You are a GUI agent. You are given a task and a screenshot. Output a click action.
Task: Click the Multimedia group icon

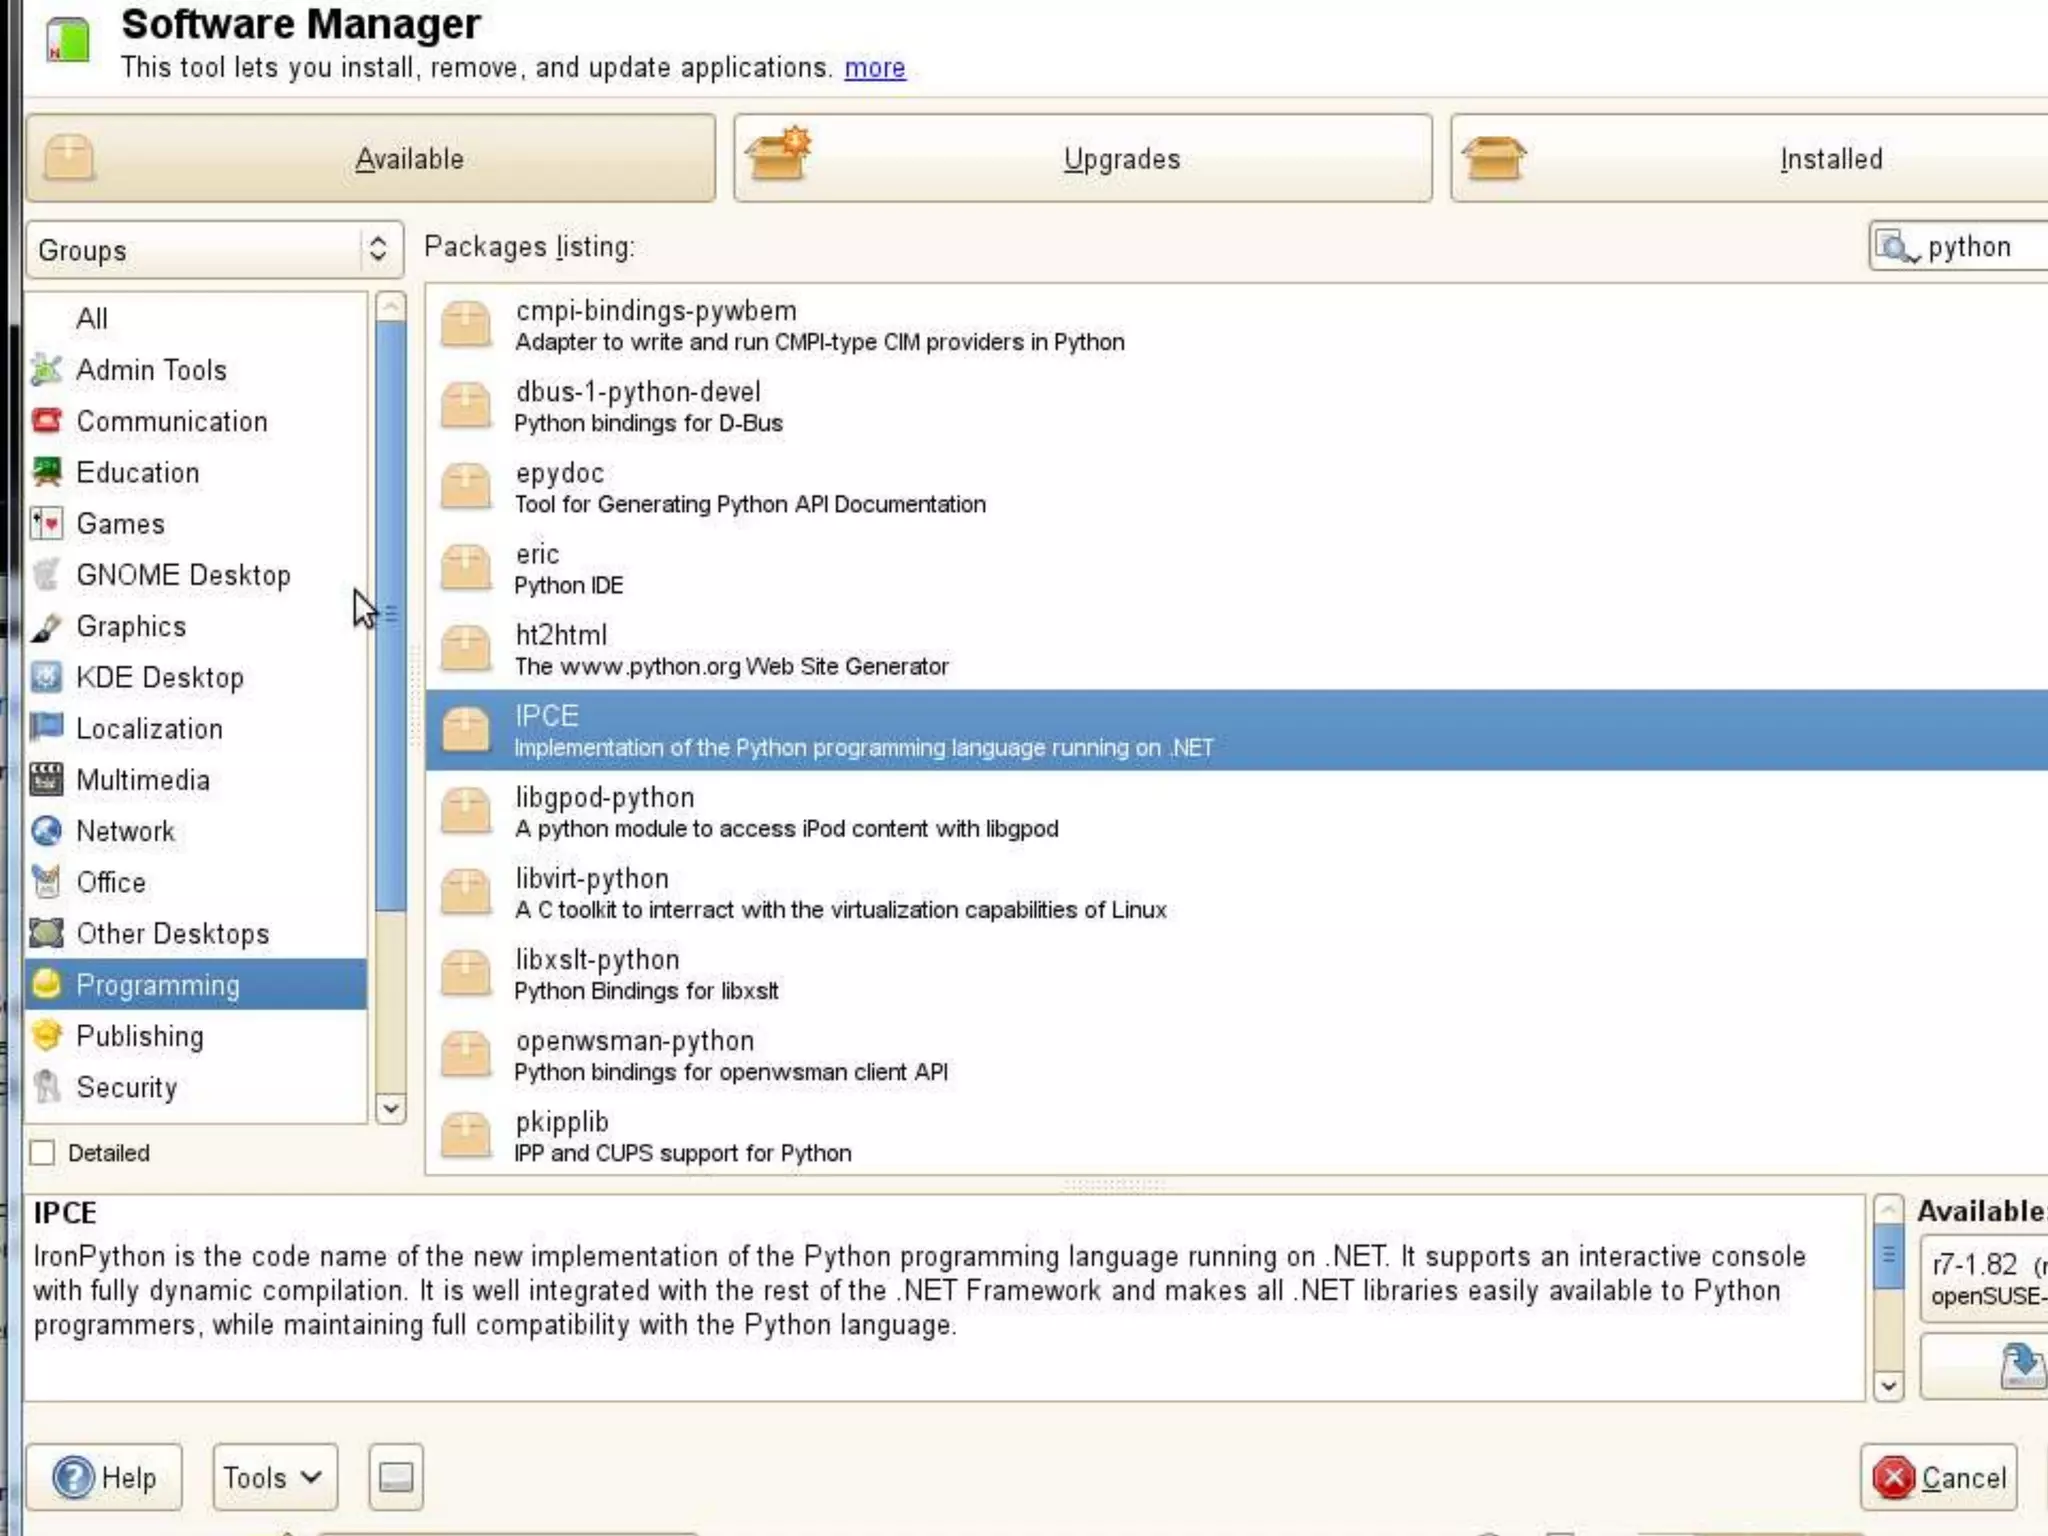pos(46,780)
